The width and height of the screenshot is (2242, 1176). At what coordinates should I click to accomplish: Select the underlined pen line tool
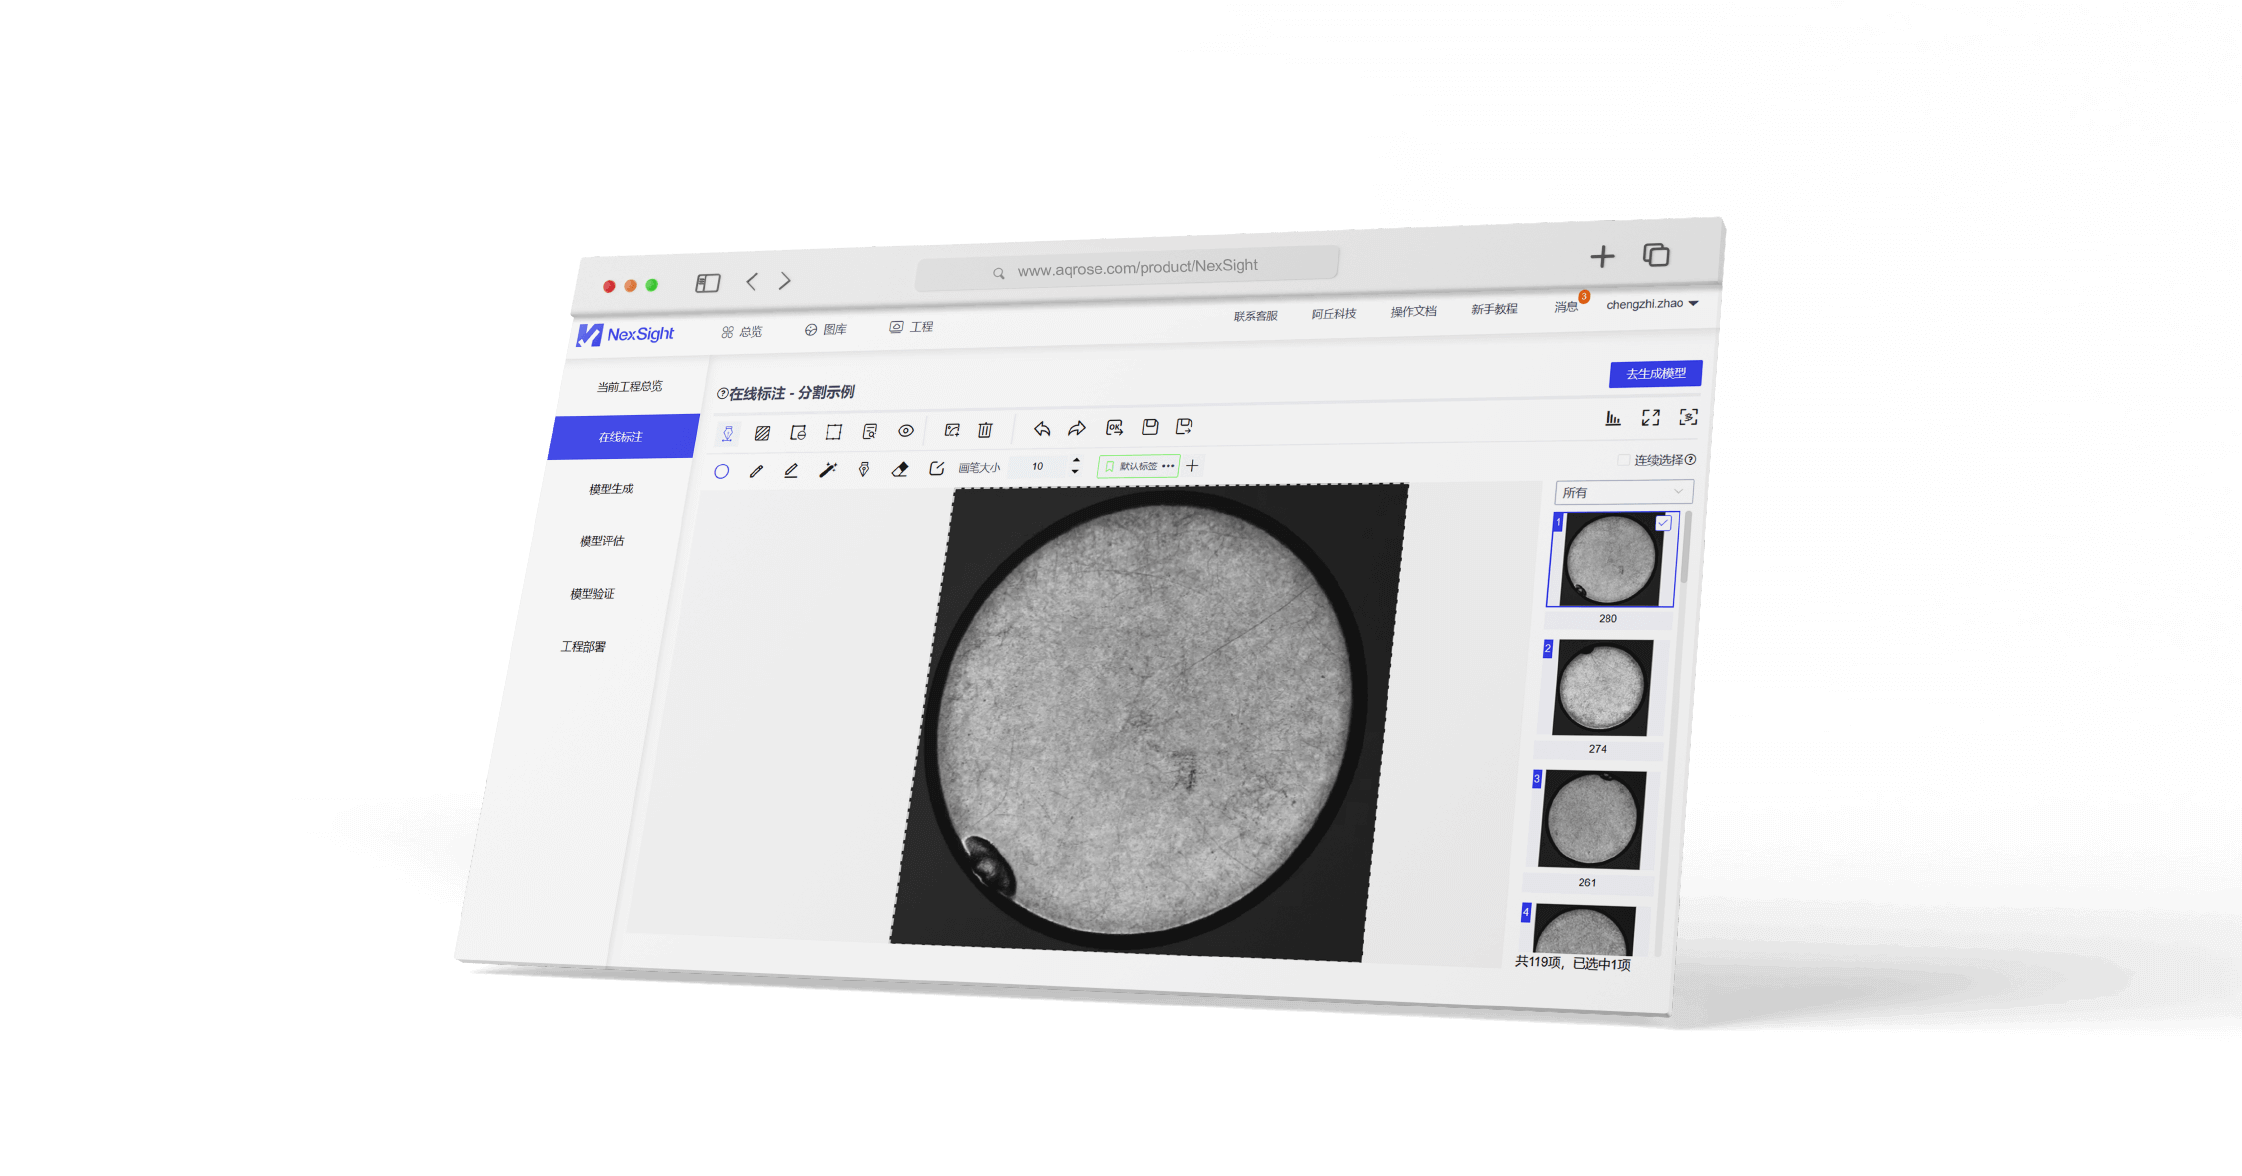[791, 470]
